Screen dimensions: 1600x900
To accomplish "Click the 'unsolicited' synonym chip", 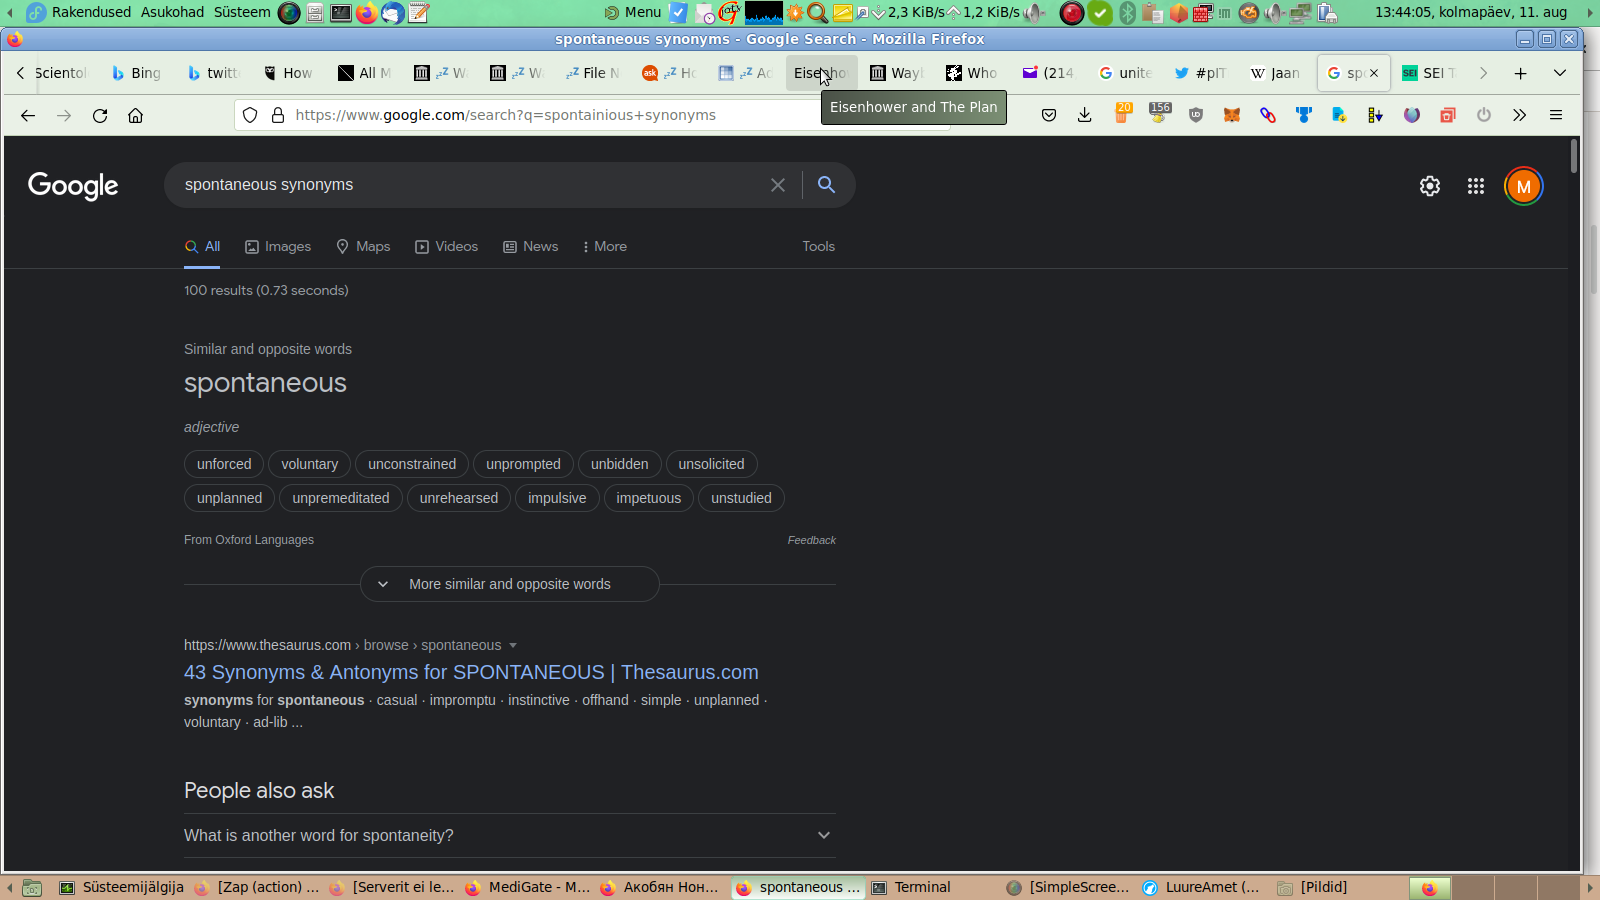I will click(711, 464).
